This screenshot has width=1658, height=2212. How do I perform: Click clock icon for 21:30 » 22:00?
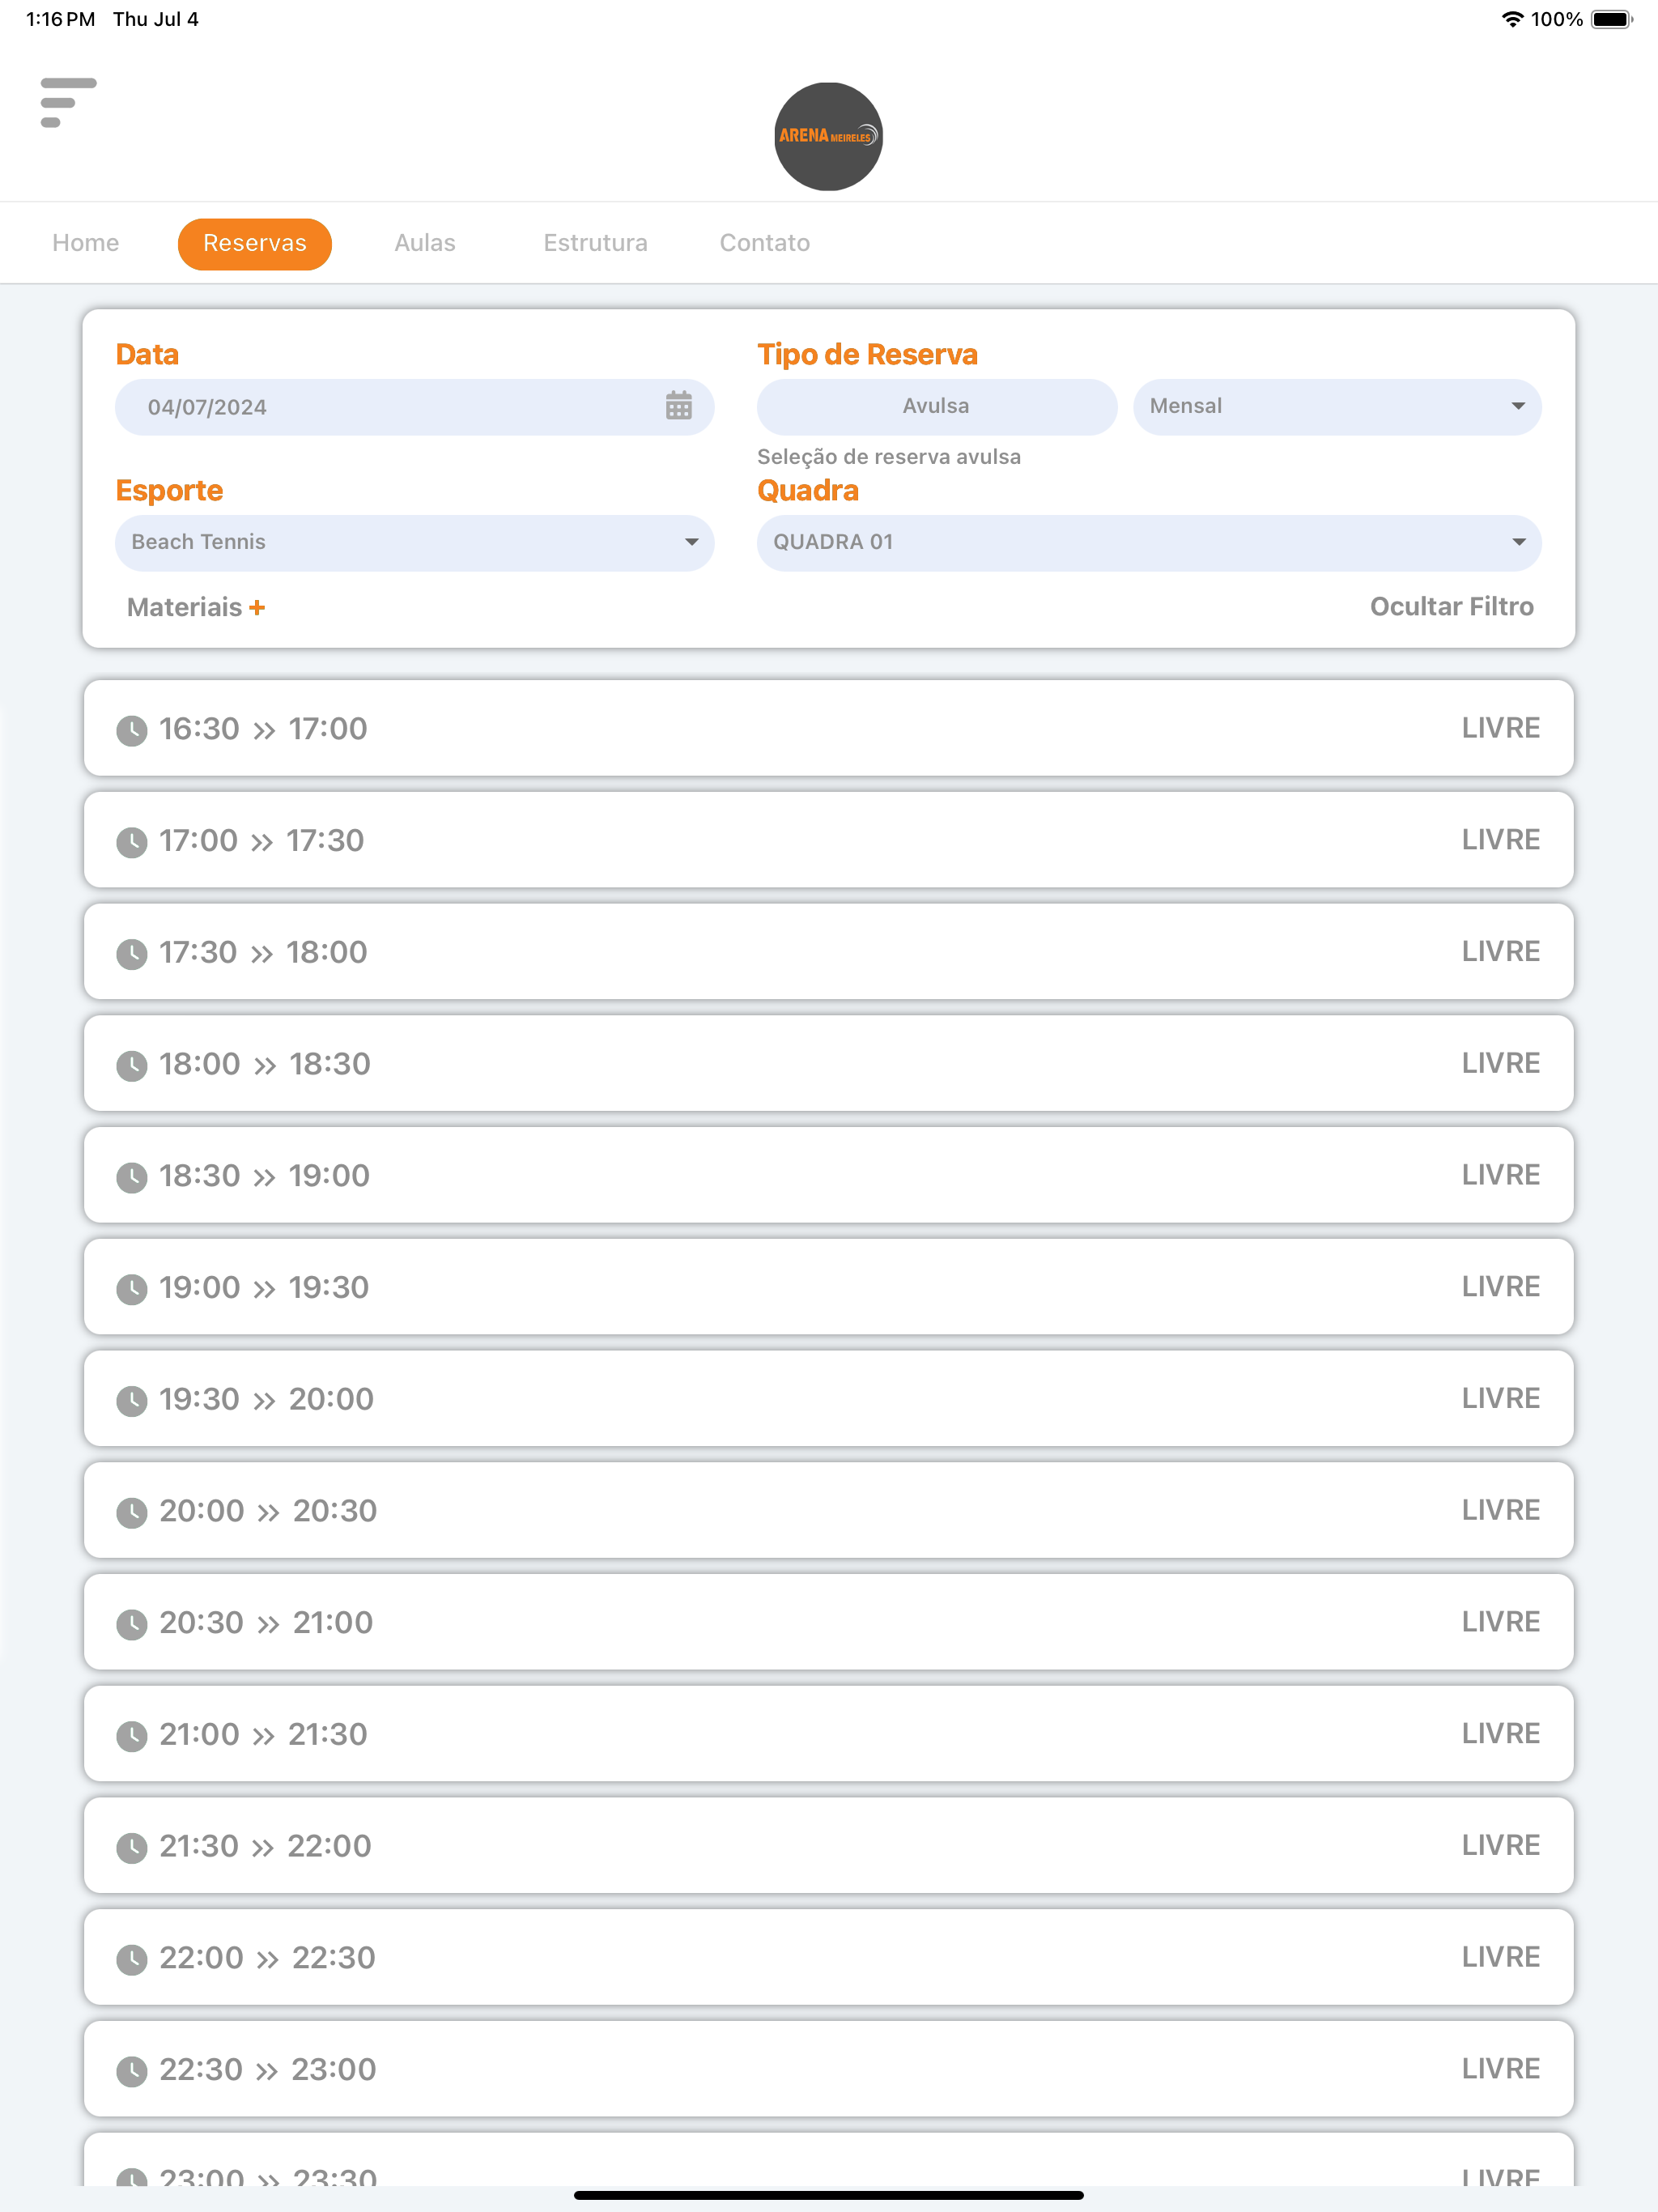pyautogui.click(x=132, y=1848)
